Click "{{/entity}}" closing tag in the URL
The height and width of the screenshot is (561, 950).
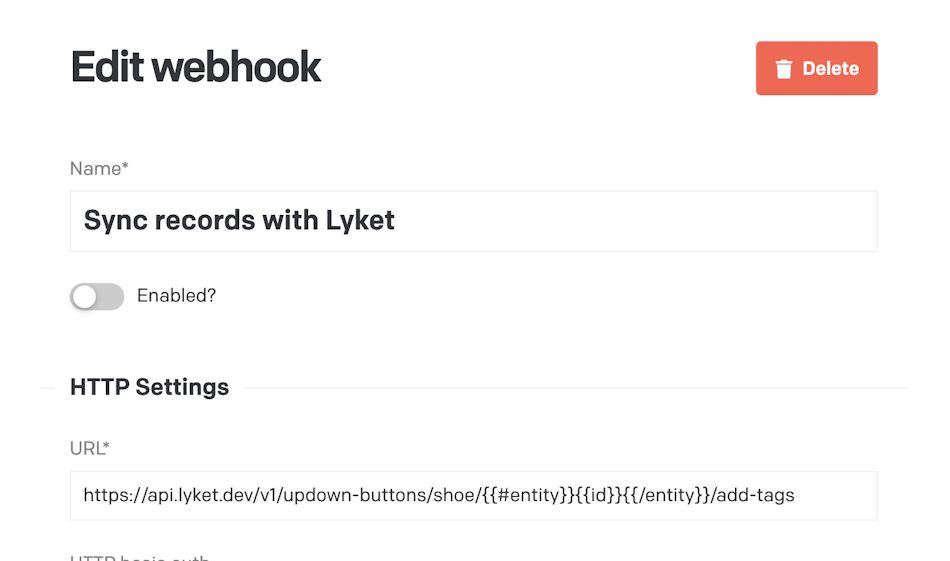669,496
